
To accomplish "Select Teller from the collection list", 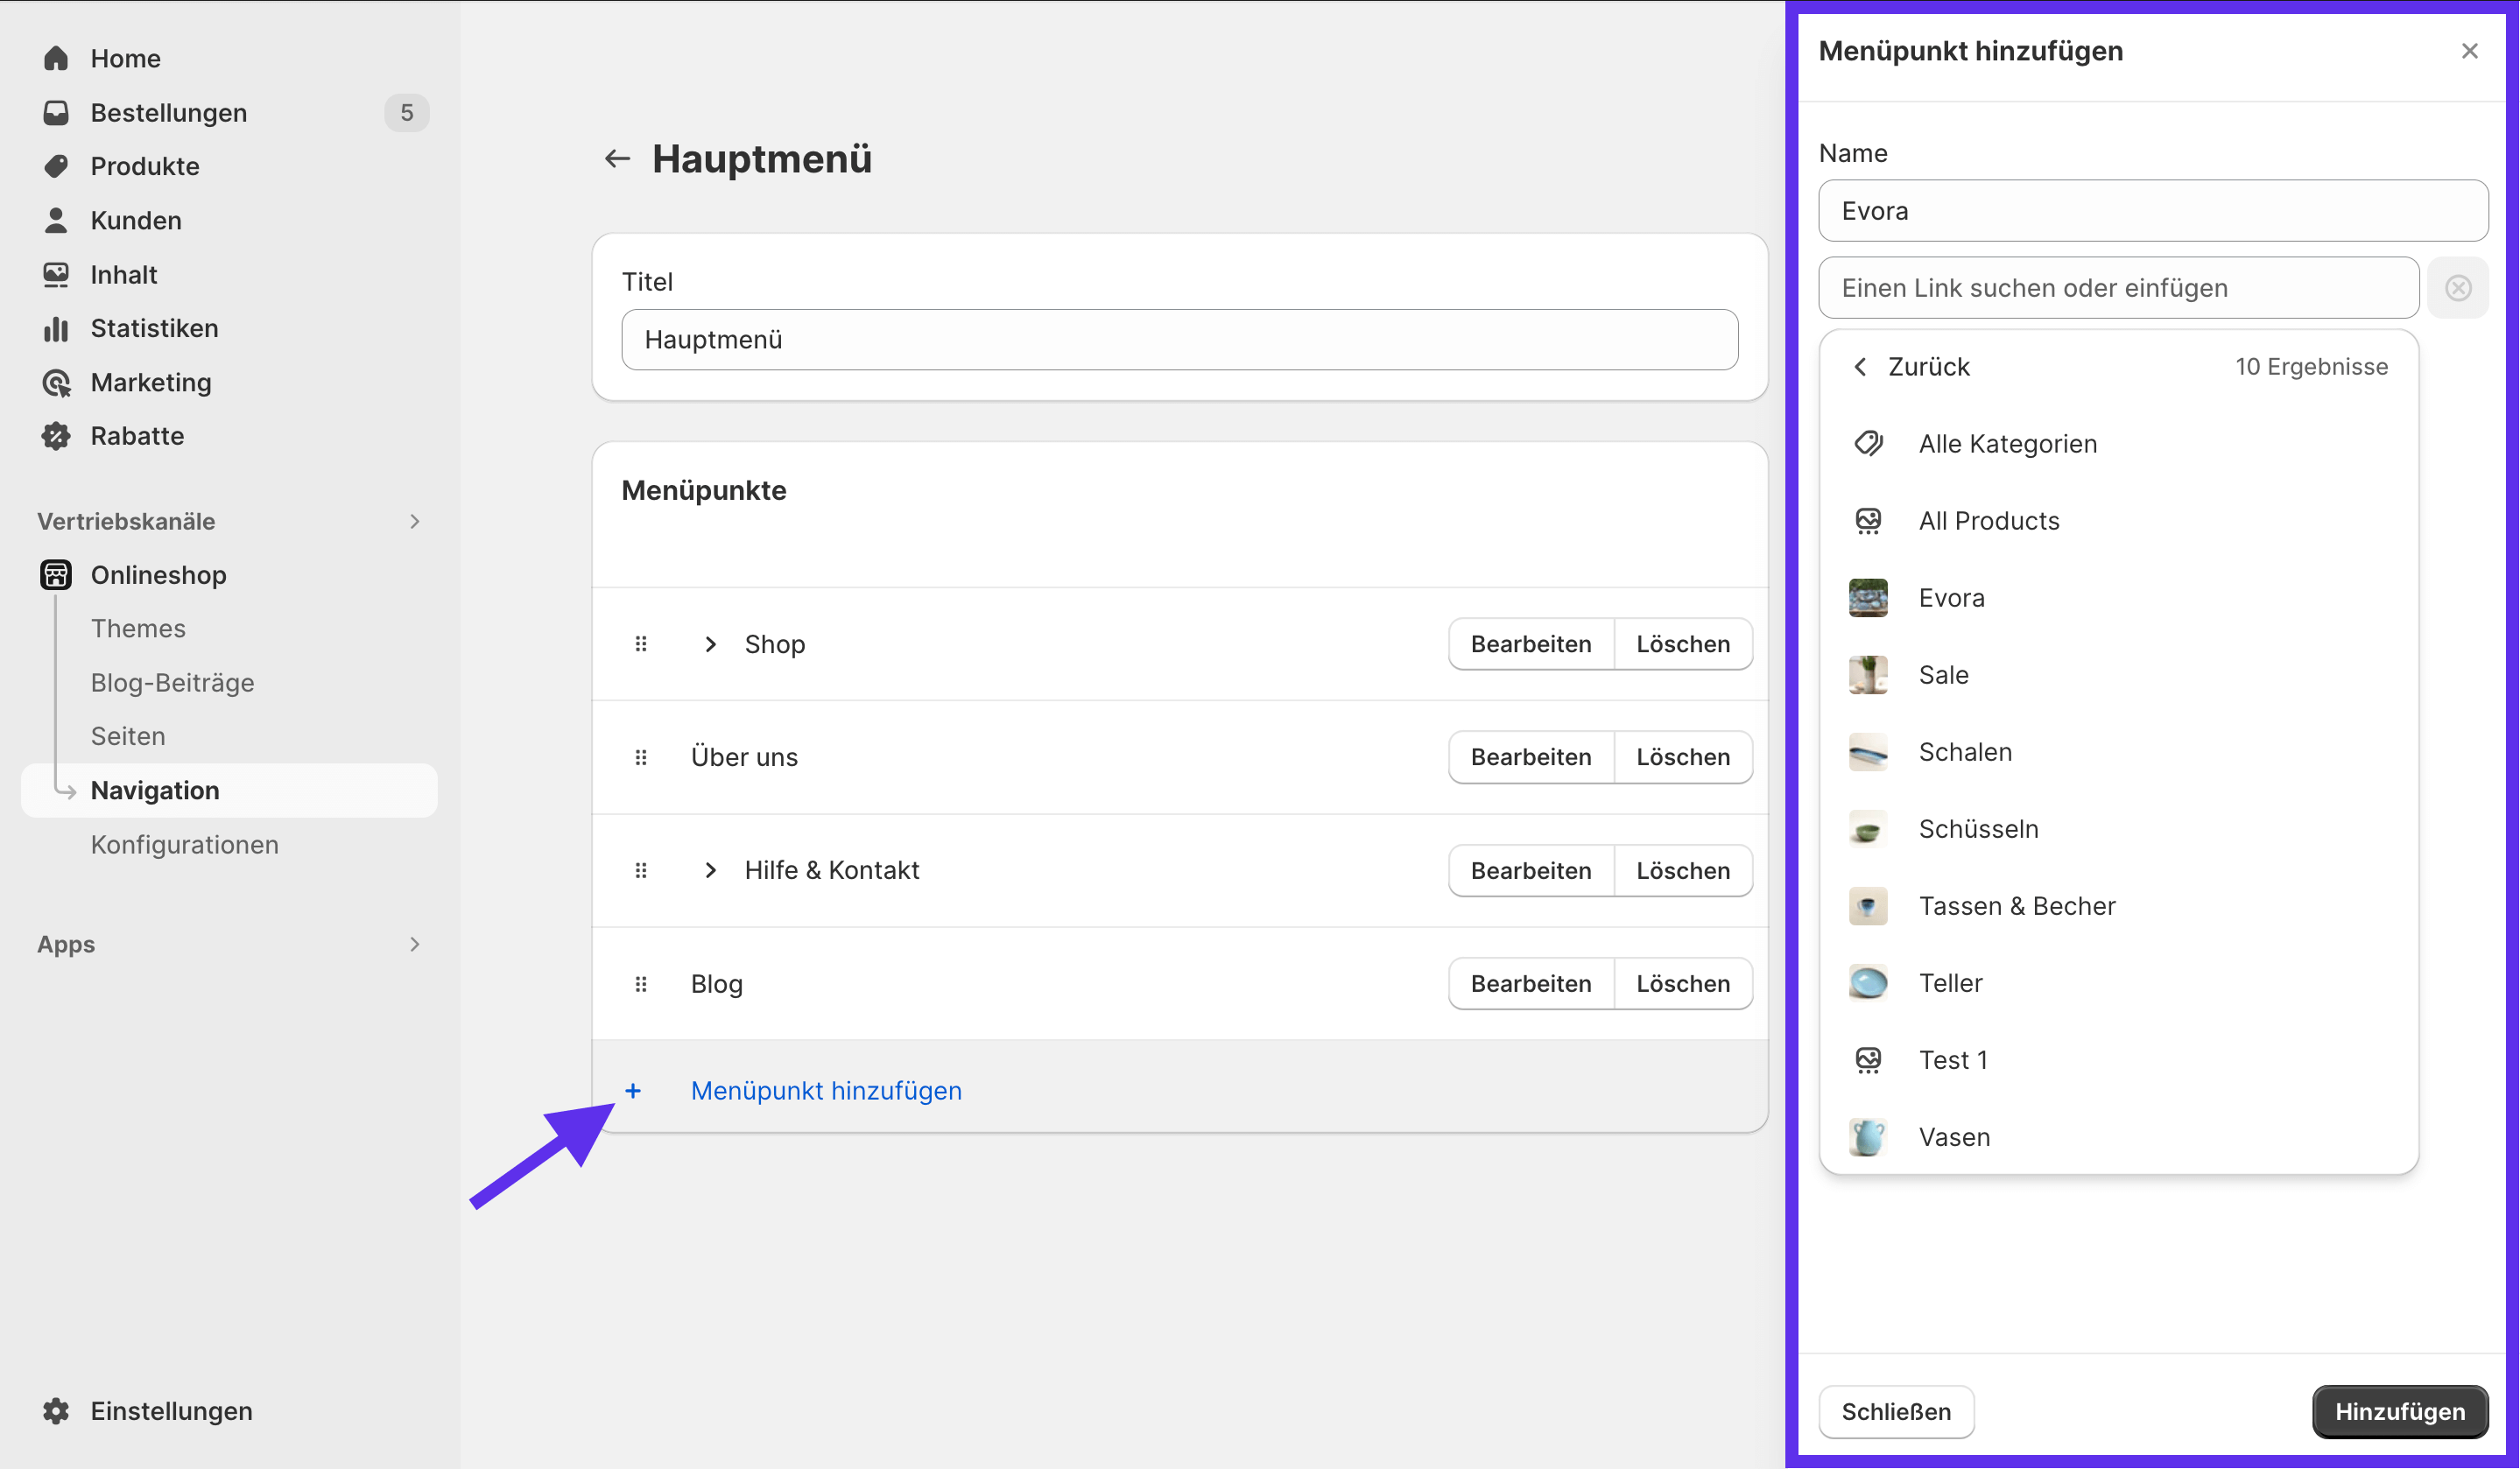I will [x=2119, y=983].
